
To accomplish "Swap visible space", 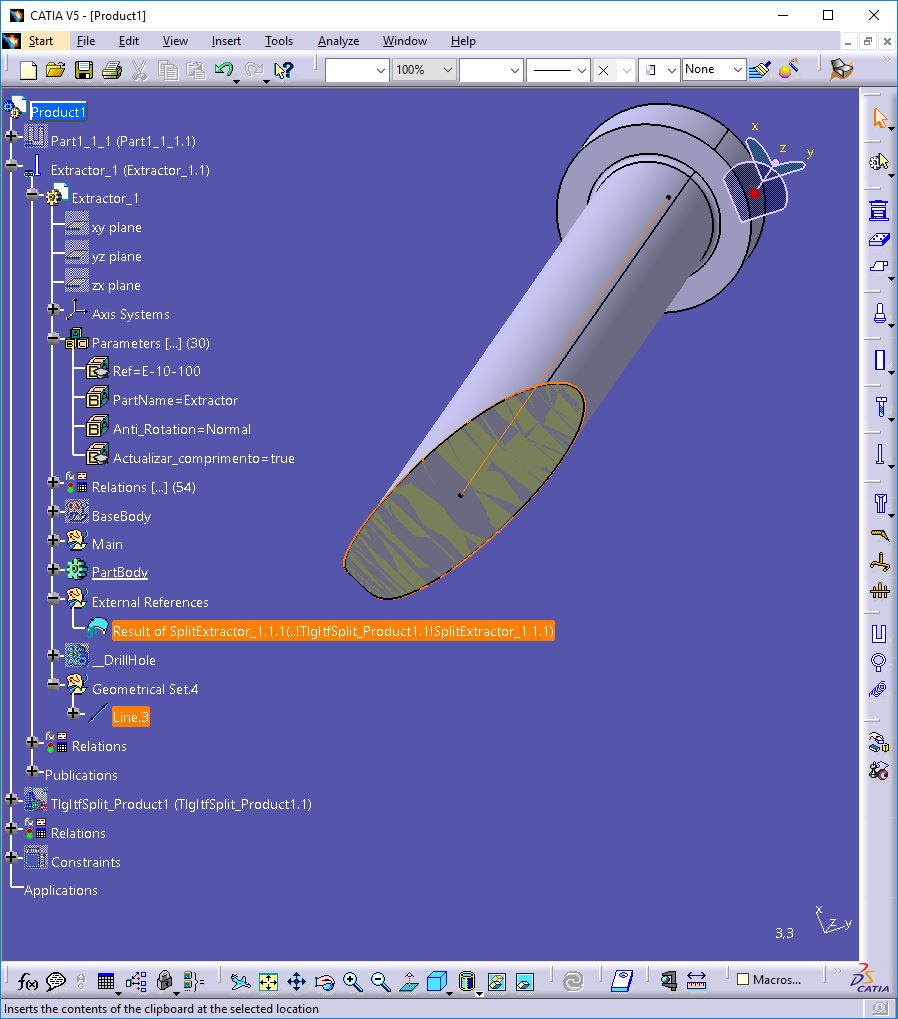I will 524,981.
